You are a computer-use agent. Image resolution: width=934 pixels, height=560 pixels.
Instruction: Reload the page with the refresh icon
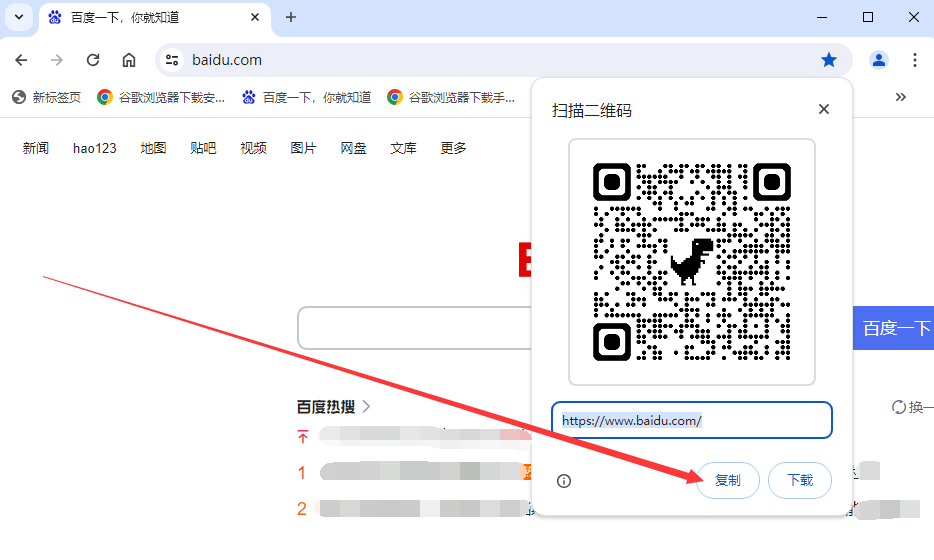point(93,60)
